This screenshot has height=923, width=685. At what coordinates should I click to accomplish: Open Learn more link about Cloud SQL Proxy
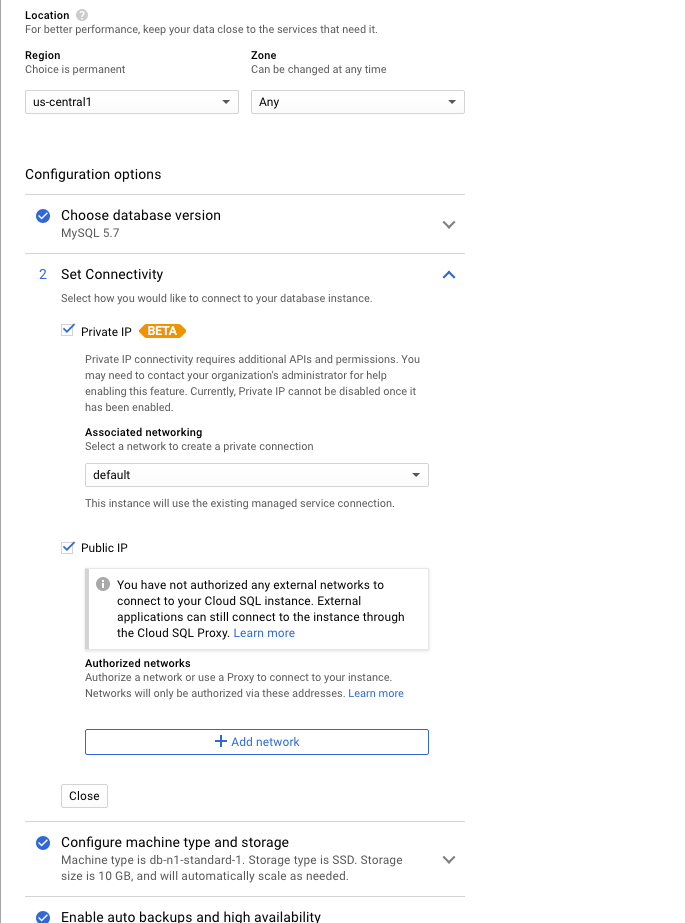(264, 633)
